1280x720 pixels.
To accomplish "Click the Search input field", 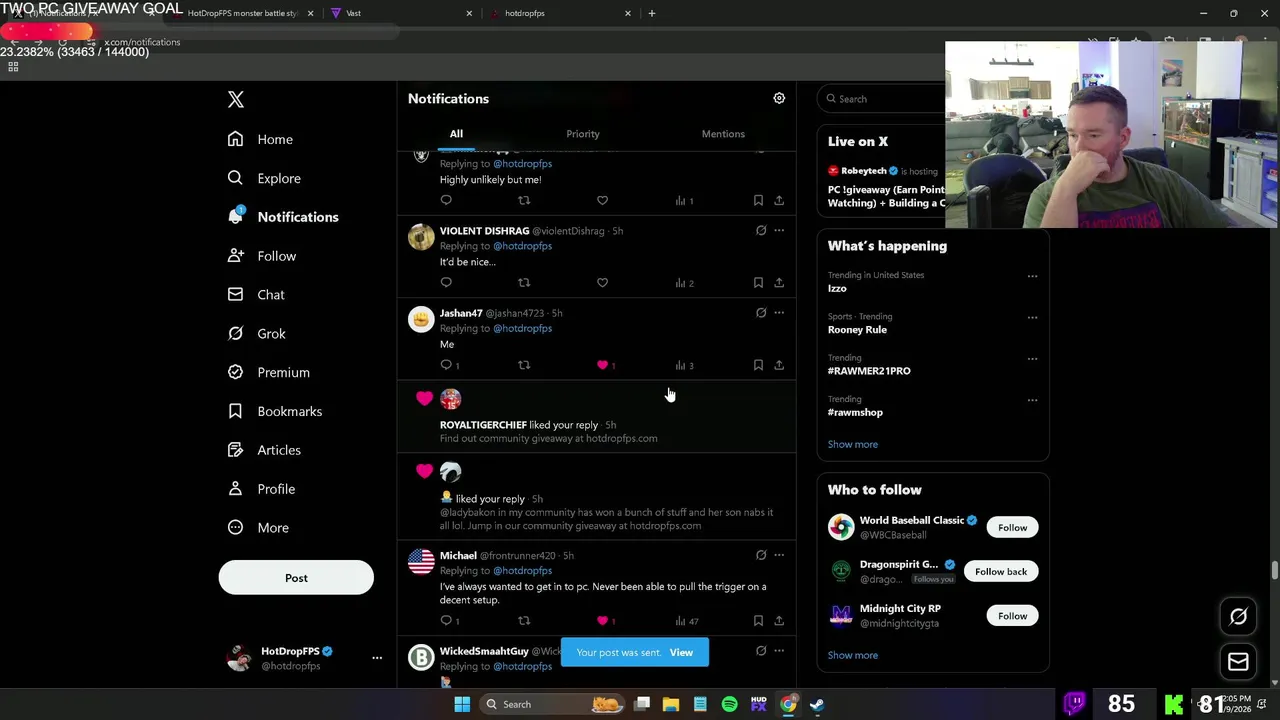I will 880,99.
